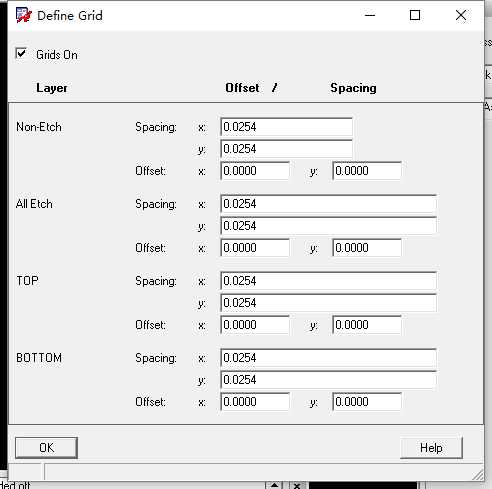Click TOP Offset x field
Image resolution: width=492 pixels, height=489 pixels.
[x=255, y=325]
